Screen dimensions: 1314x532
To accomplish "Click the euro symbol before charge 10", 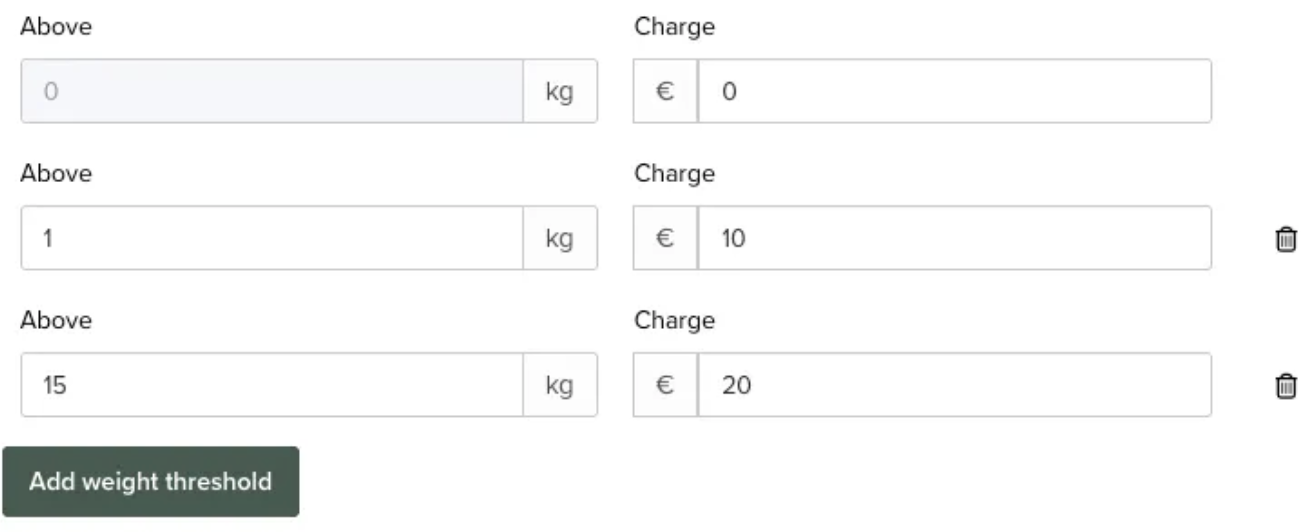I will (x=665, y=238).
